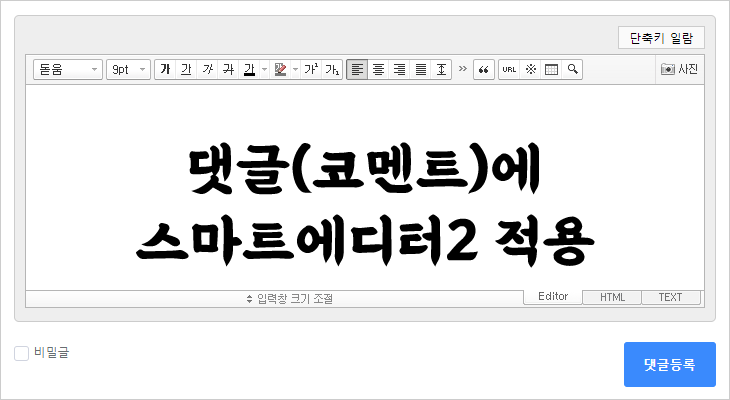The height and width of the screenshot is (400, 730).
Task: Click the 댓글등록 submit button
Action: [x=669, y=364]
